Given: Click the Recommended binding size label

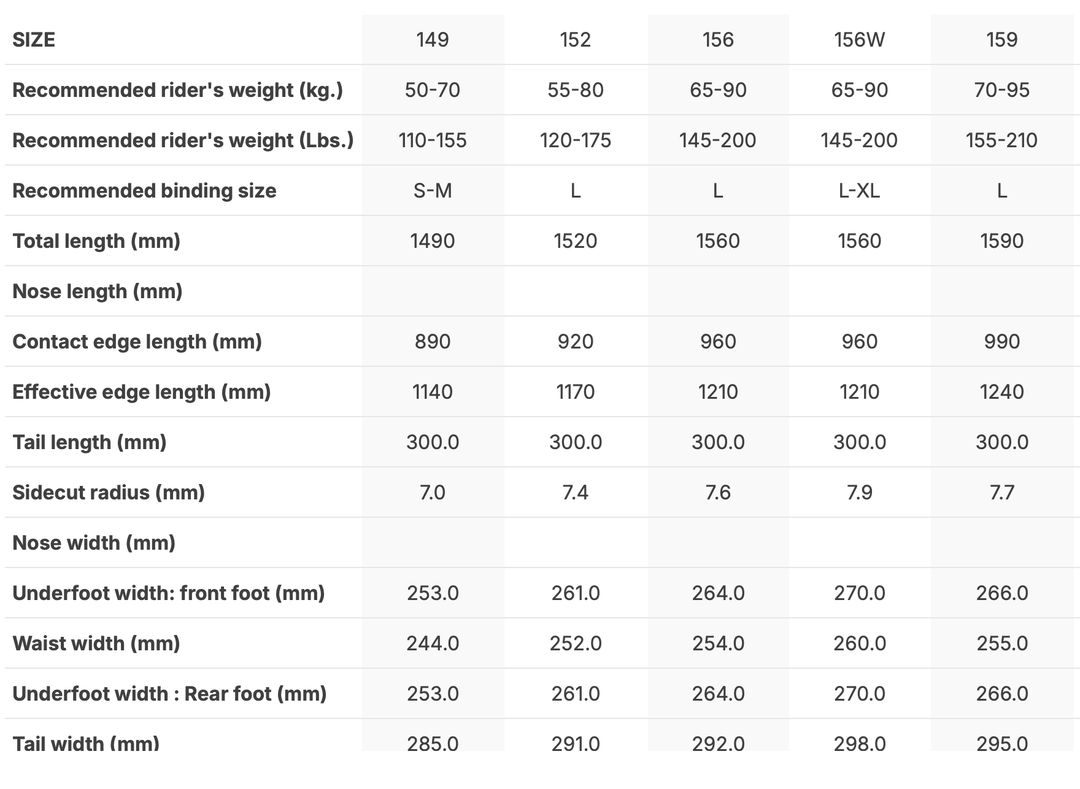Looking at the screenshot, I should tap(144, 190).
